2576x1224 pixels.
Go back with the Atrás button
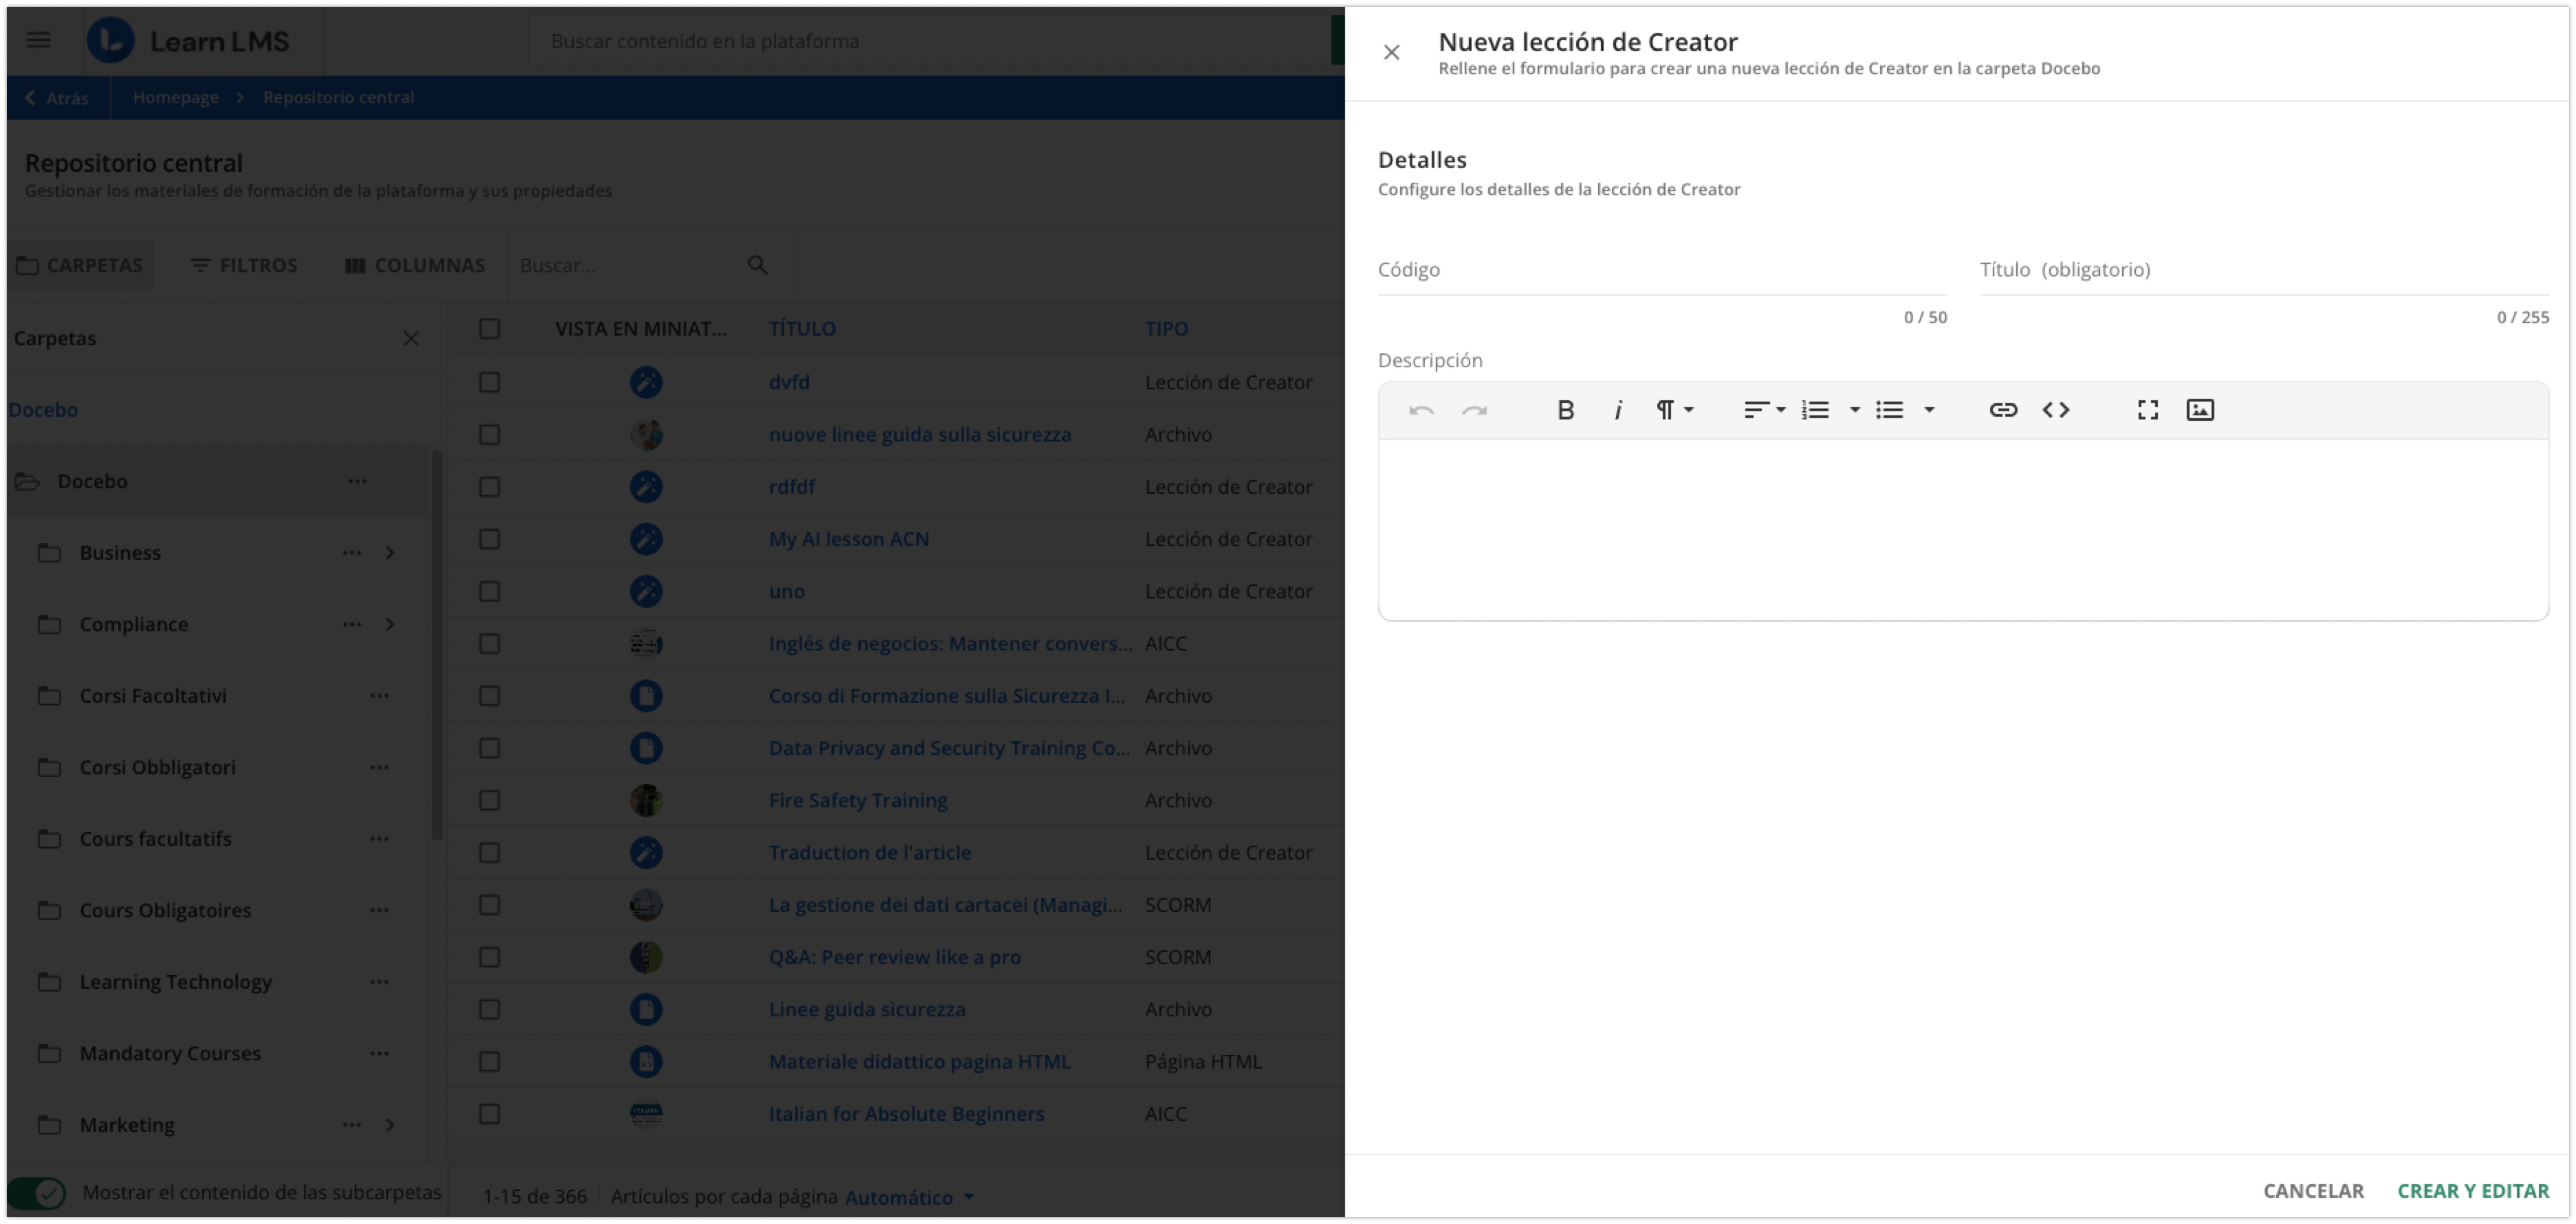pos(57,98)
